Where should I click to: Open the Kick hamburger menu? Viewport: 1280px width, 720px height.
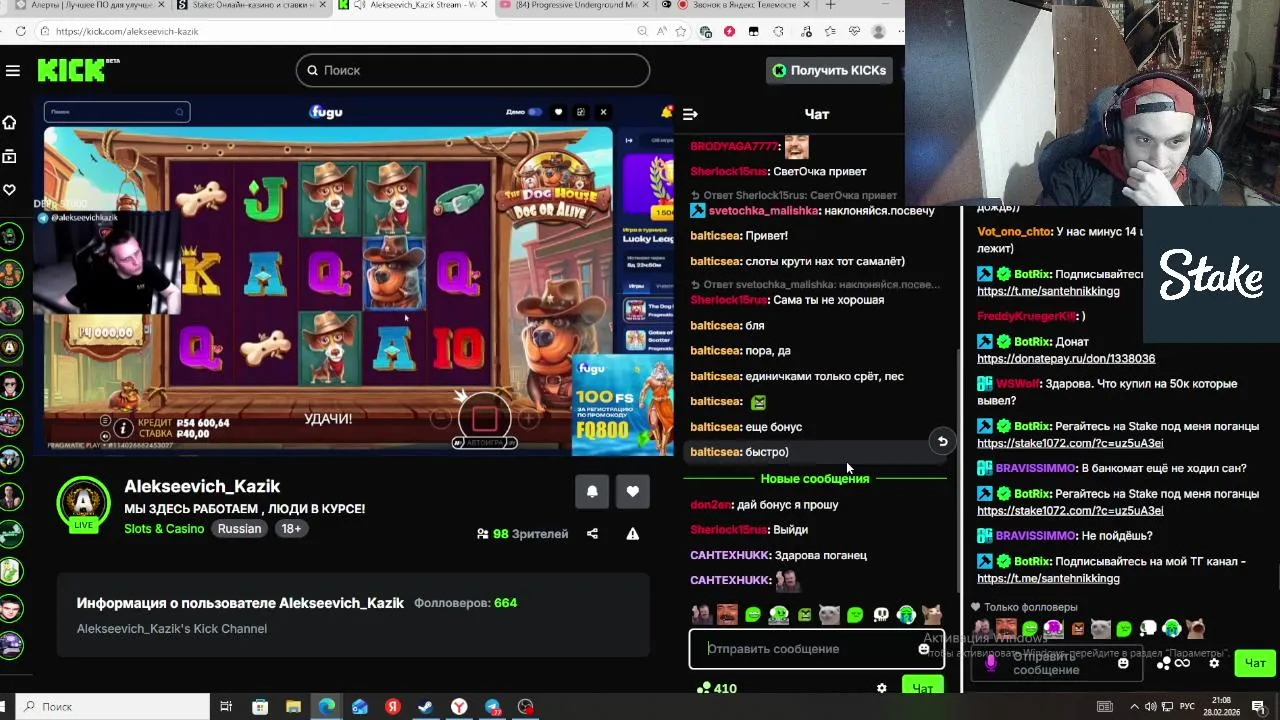tap(13, 70)
